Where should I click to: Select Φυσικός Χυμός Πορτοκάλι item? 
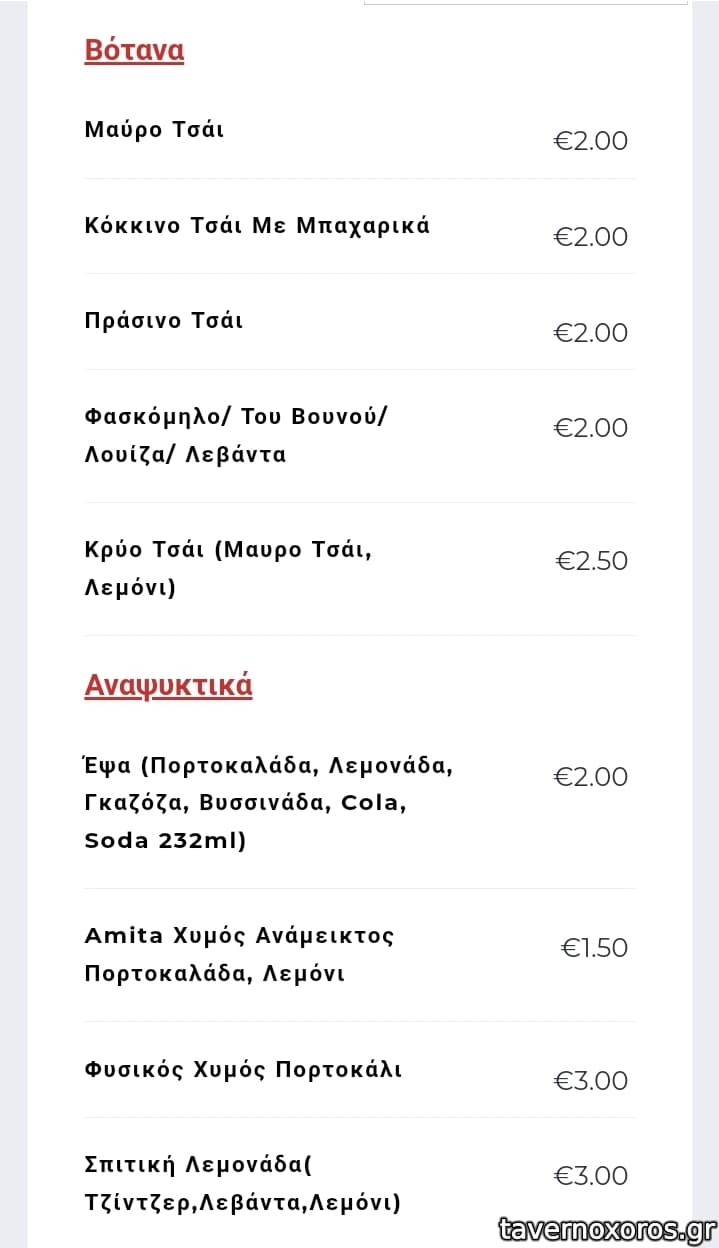243,1070
